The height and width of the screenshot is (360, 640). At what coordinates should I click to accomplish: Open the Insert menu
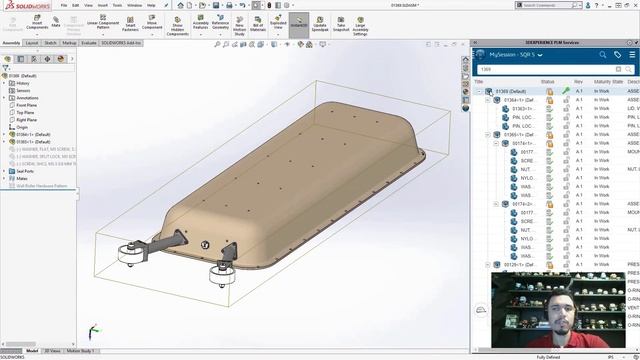[102, 5]
